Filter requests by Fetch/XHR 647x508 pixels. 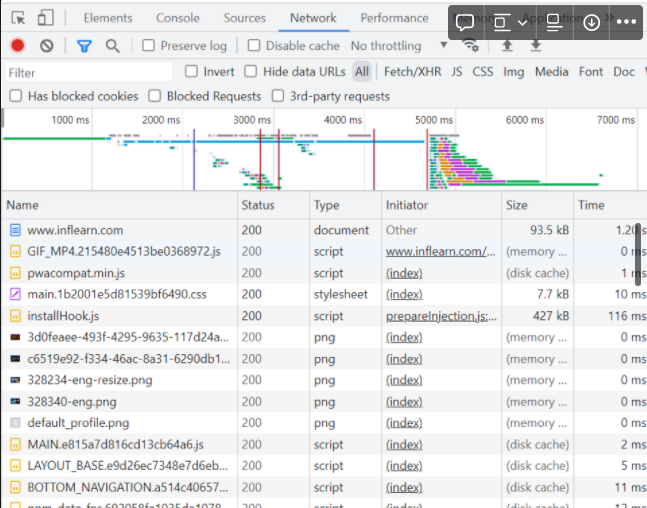pos(413,72)
